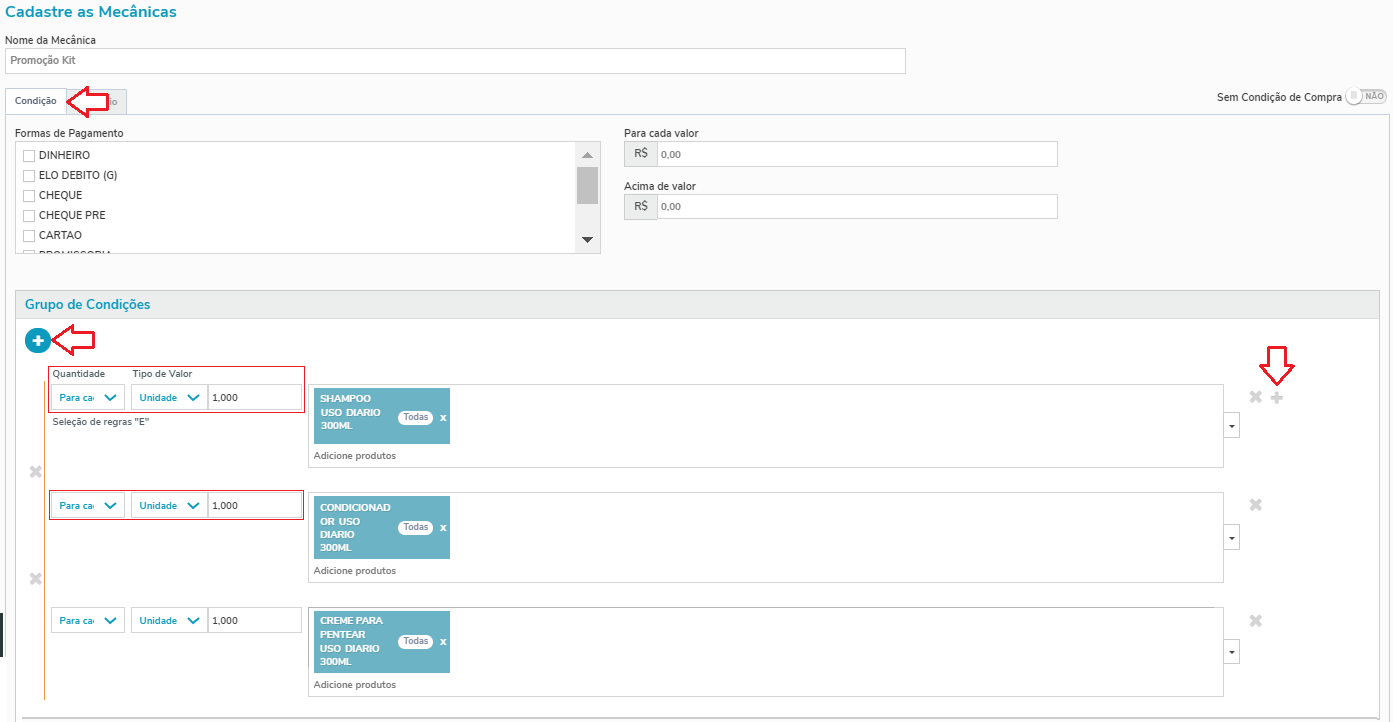This screenshot has width=1393, height=722.
Task: Click the payment list scroll-up arrow
Action: point(587,154)
